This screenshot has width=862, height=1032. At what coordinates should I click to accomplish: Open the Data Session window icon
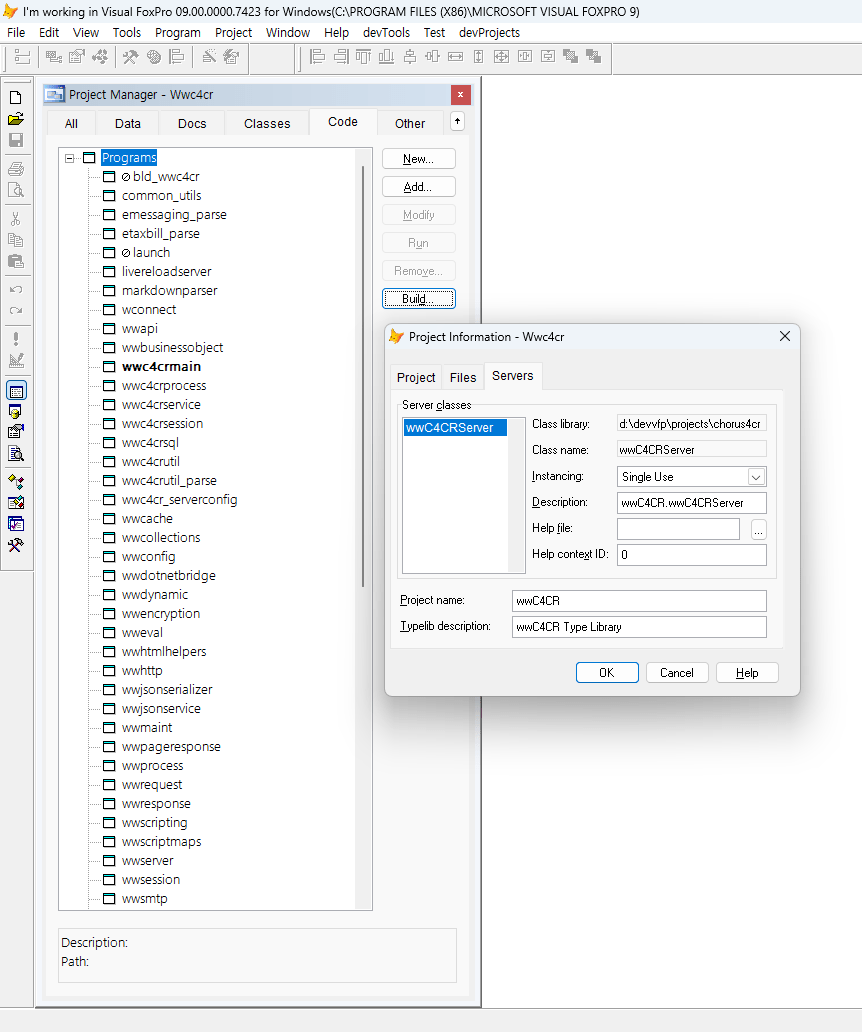click(16, 411)
